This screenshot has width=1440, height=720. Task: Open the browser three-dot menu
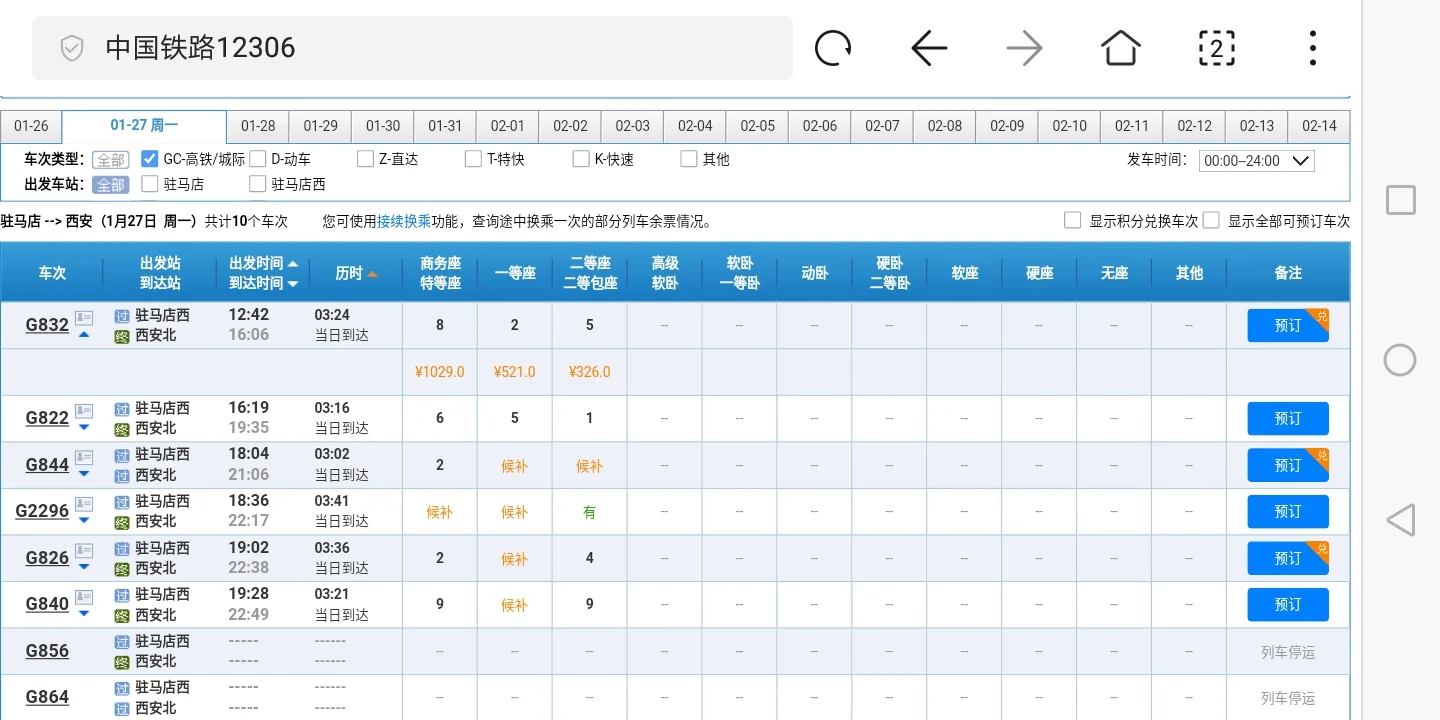[x=1312, y=47]
